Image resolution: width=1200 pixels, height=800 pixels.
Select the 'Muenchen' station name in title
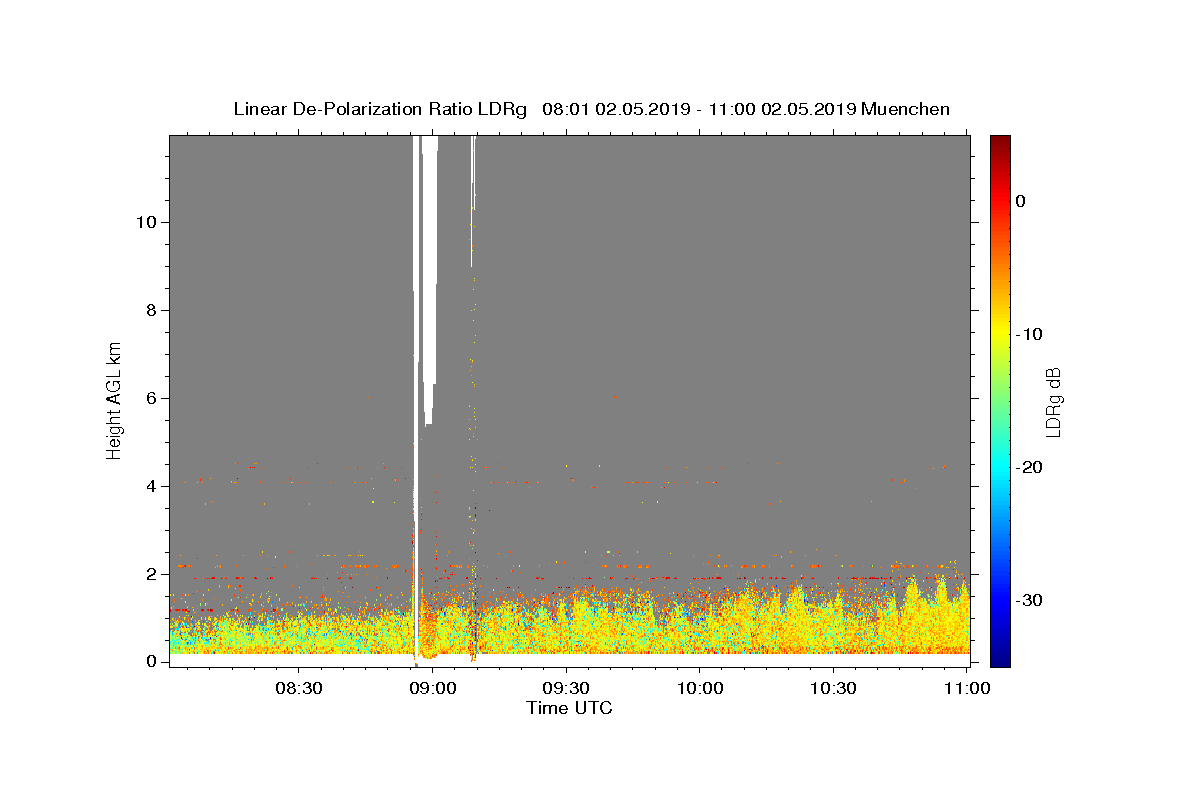pyautogui.click(x=905, y=109)
